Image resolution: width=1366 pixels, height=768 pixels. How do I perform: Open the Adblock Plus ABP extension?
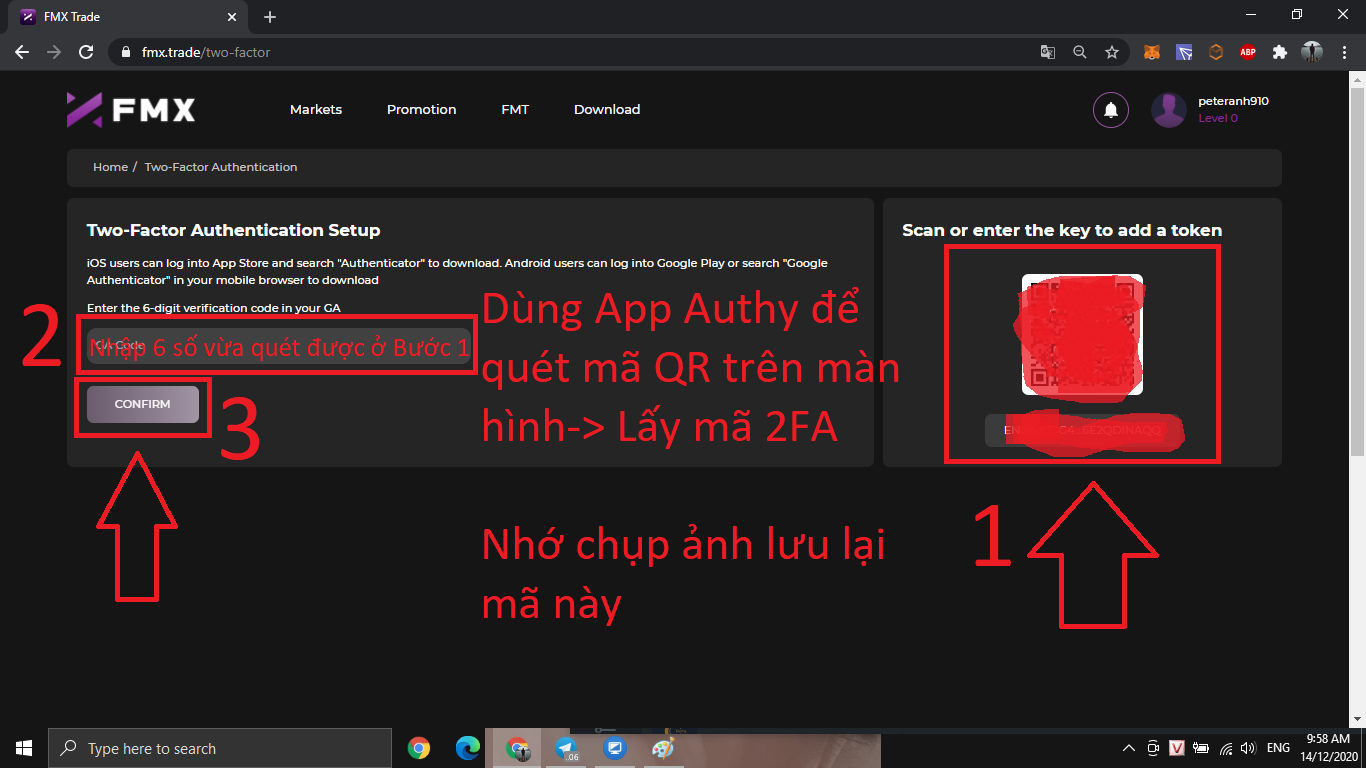click(1248, 52)
